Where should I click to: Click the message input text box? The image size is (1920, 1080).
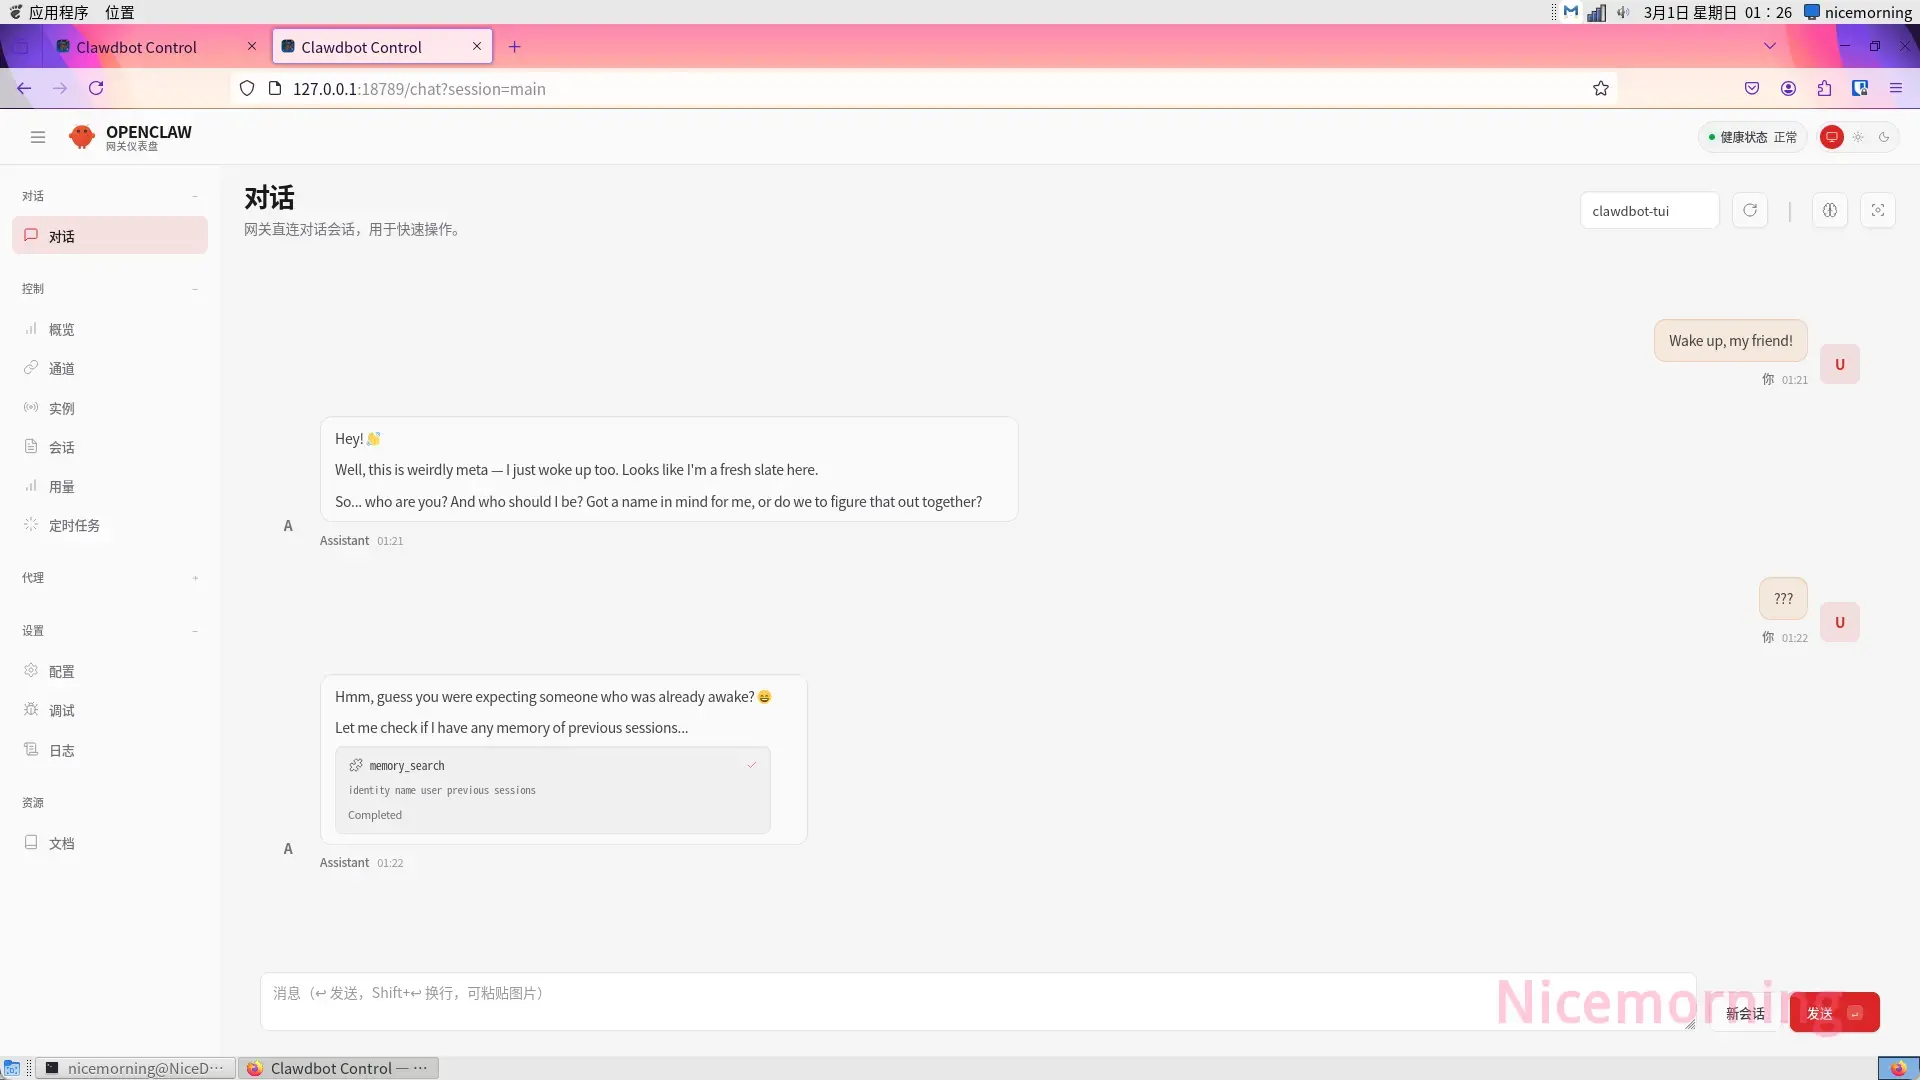click(880, 1000)
